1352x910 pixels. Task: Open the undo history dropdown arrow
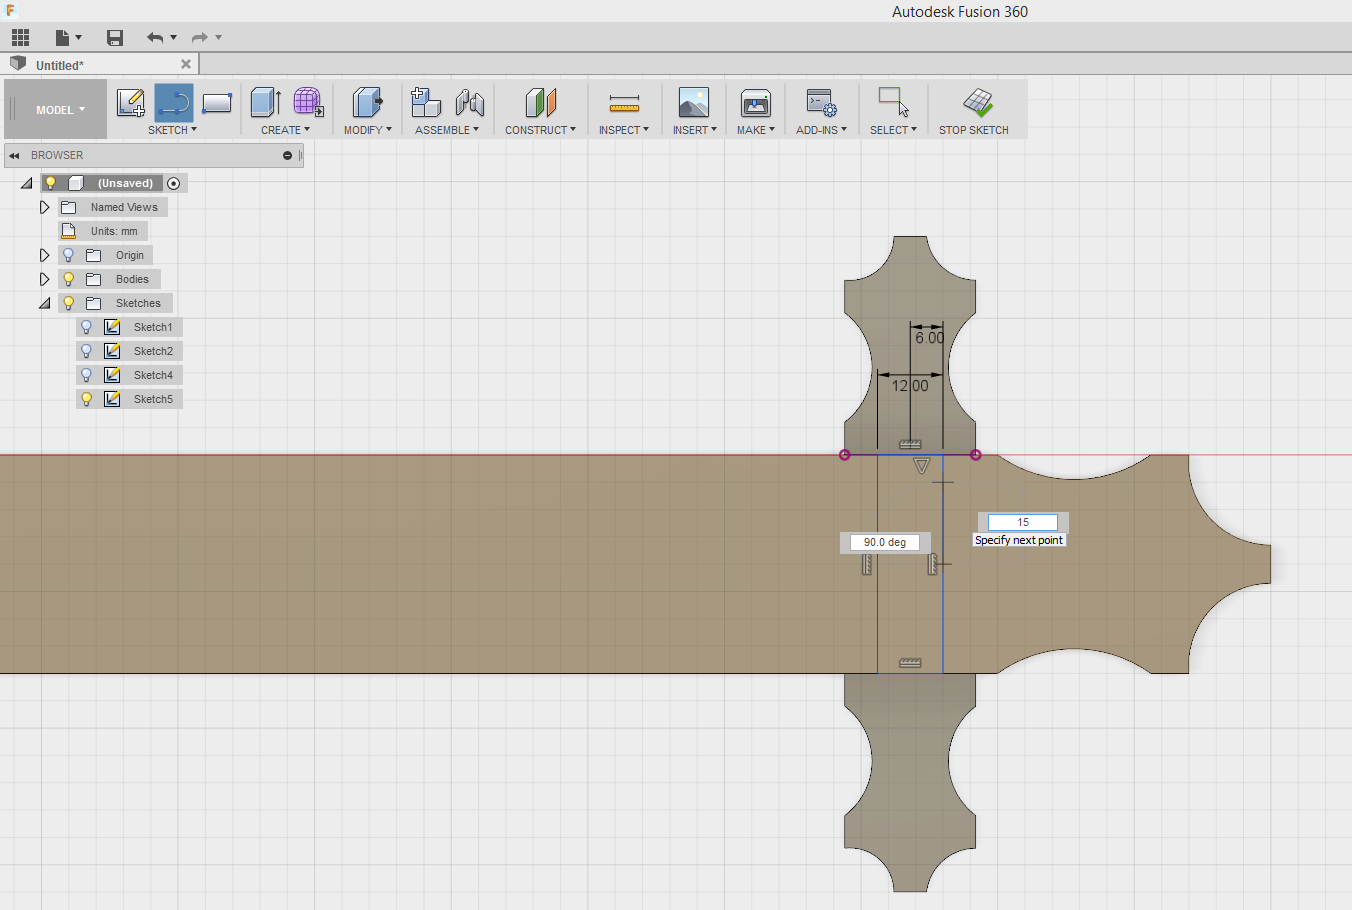tap(174, 38)
